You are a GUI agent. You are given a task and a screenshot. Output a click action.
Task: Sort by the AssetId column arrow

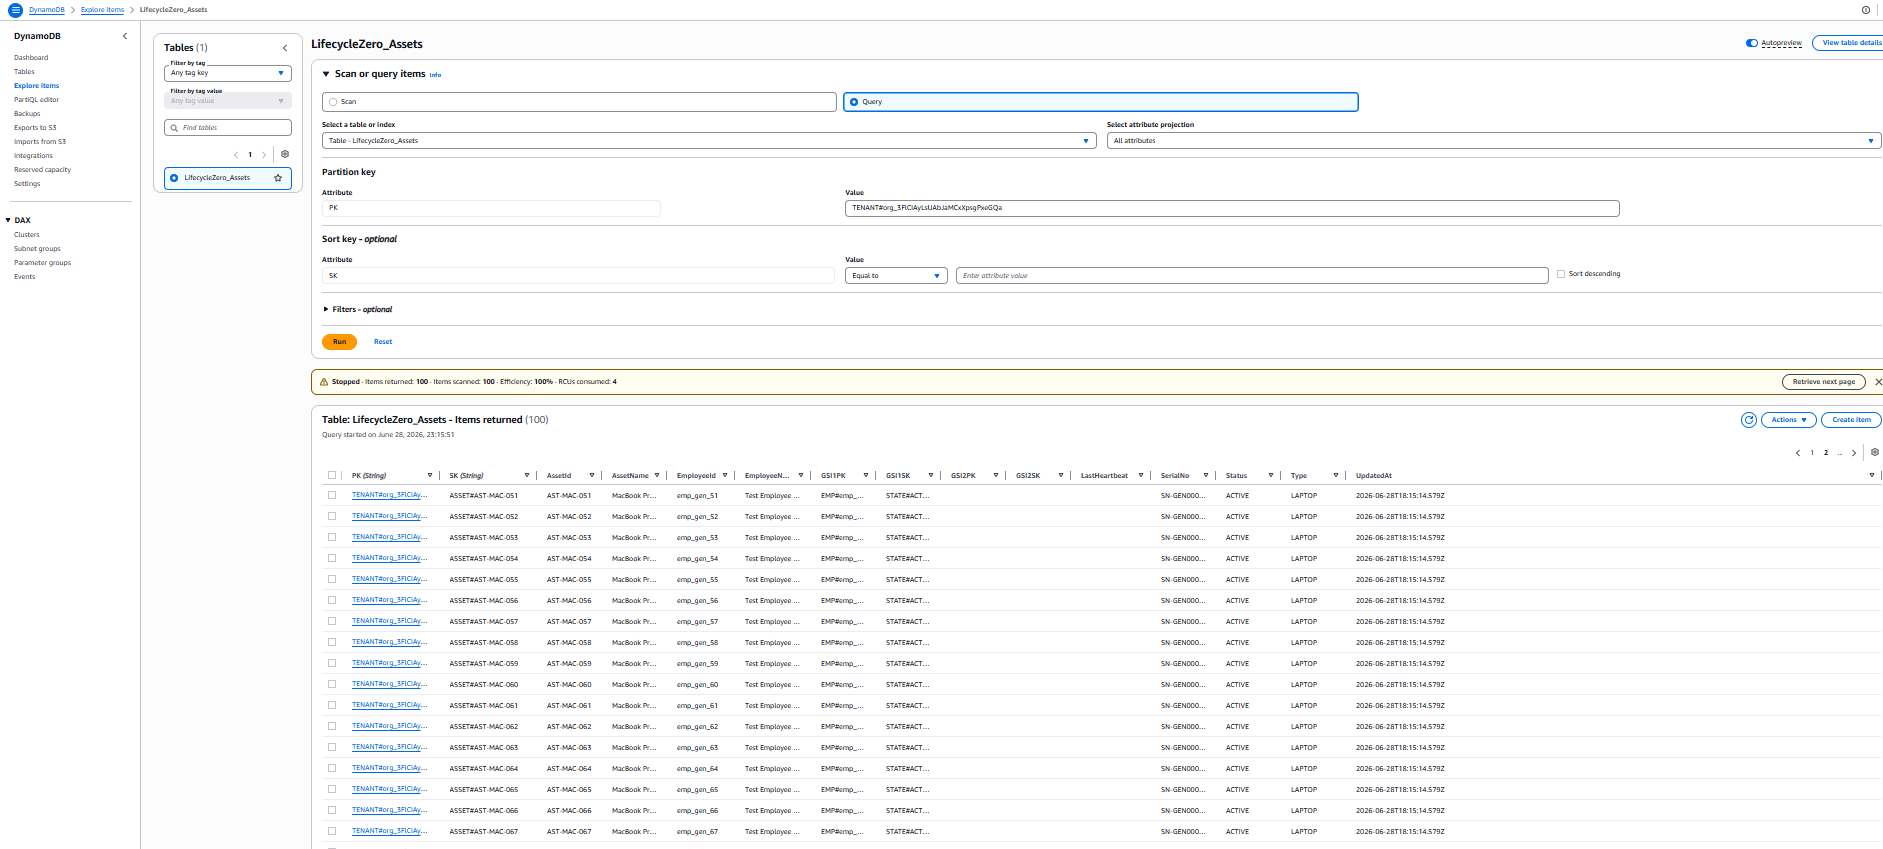point(592,475)
